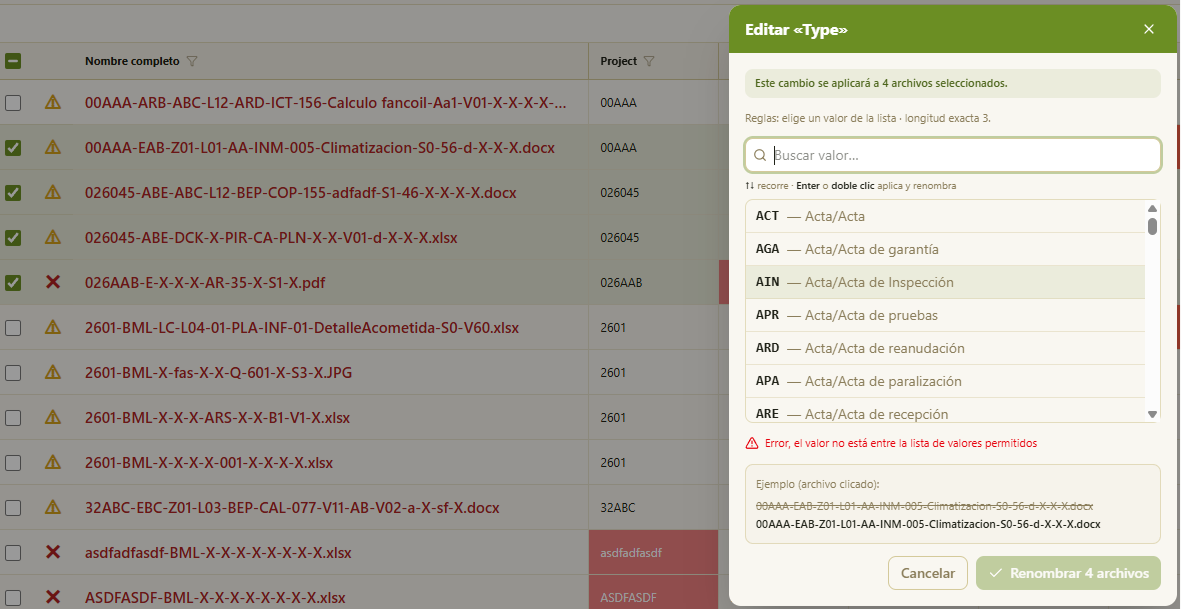The height and width of the screenshot is (609, 1181).
Task: Click warning icon on 32ABC-EBC-Z01 row
Action: click(53, 507)
